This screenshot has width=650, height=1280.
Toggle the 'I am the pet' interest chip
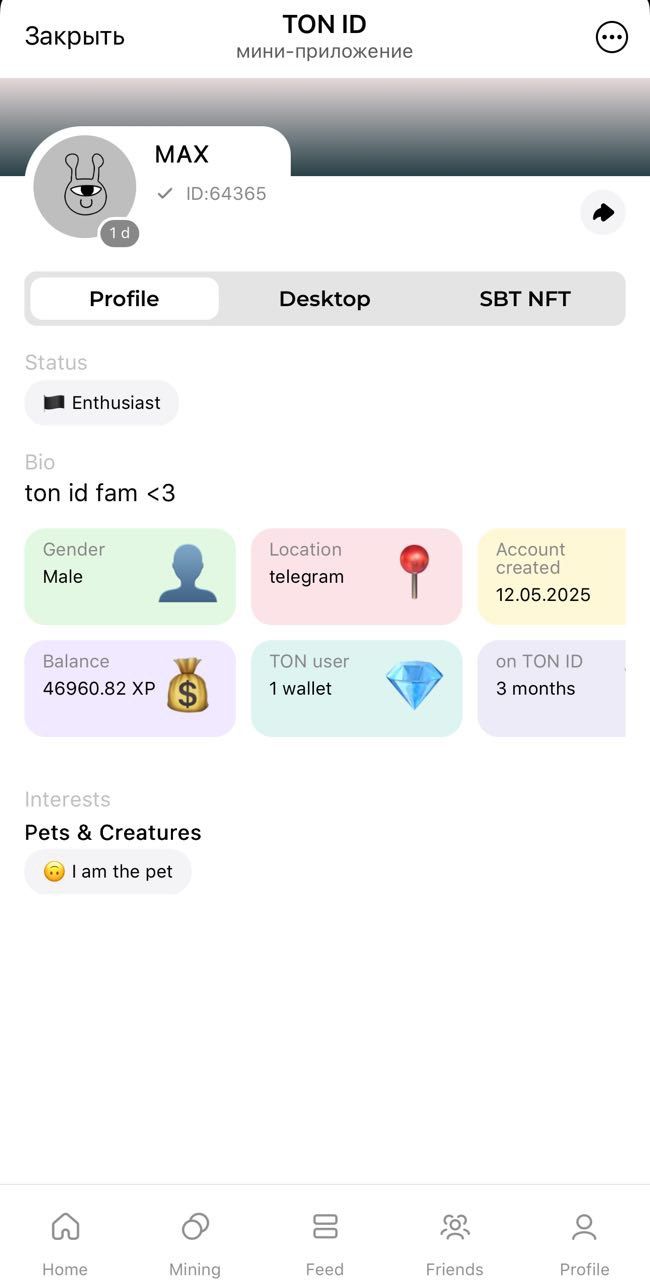point(107,871)
